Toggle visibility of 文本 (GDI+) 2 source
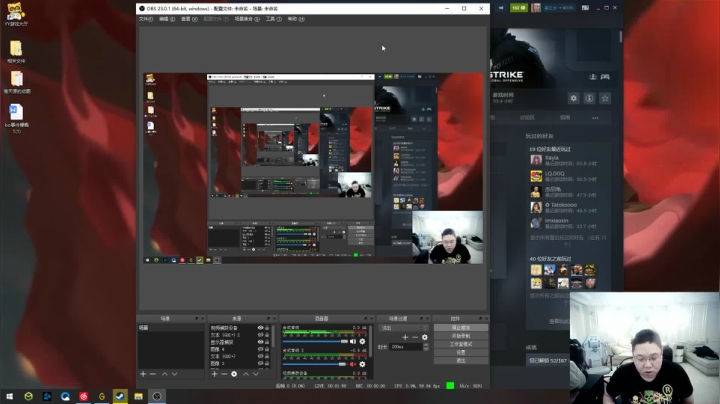The width and height of the screenshot is (720, 404). tap(260, 335)
